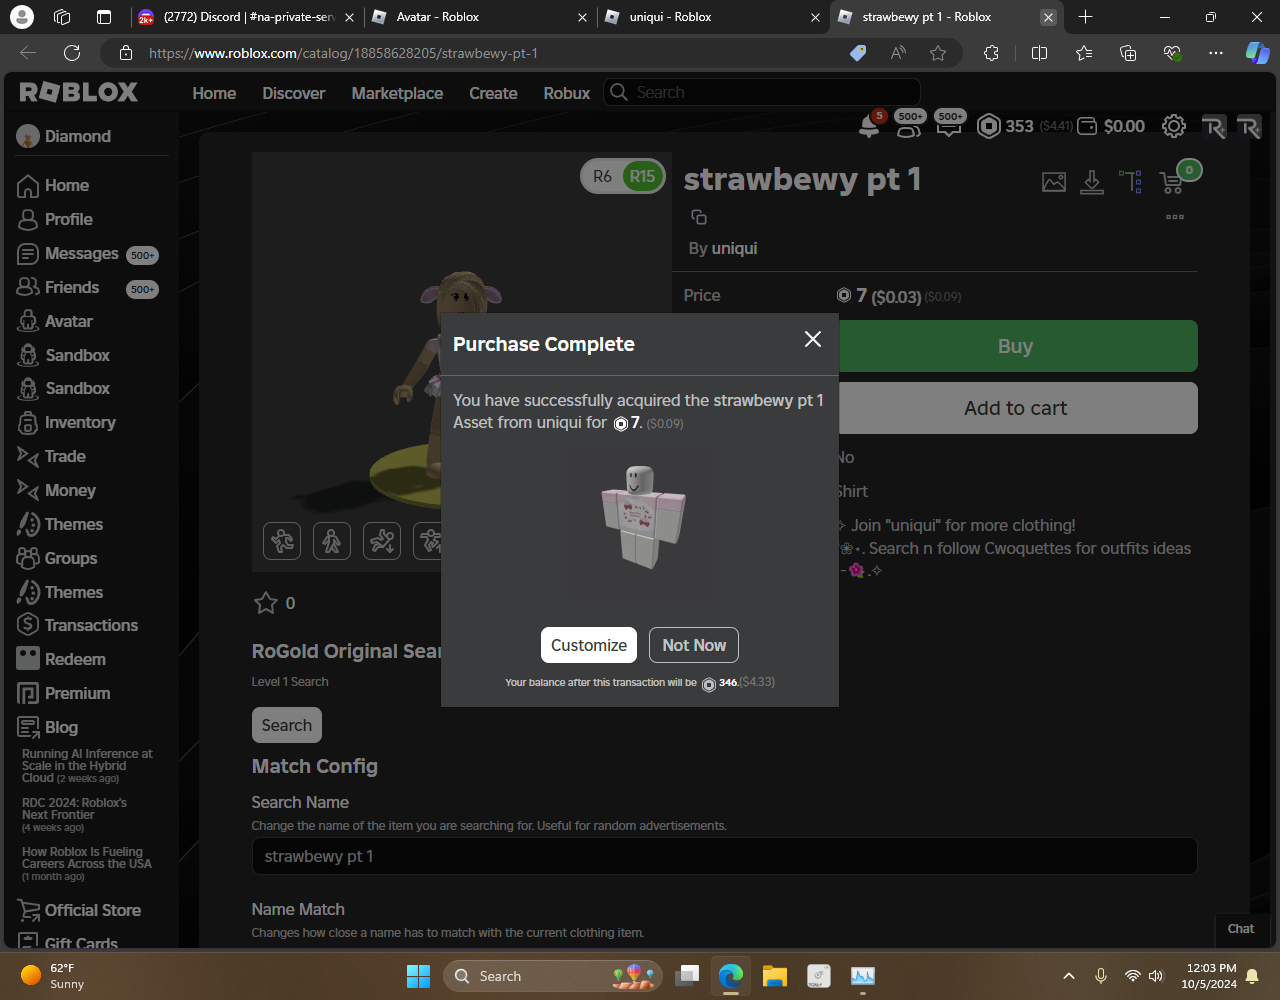Viewport: 1280px width, 1000px height.
Task: Add this page to favorites star
Action: click(938, 53)
